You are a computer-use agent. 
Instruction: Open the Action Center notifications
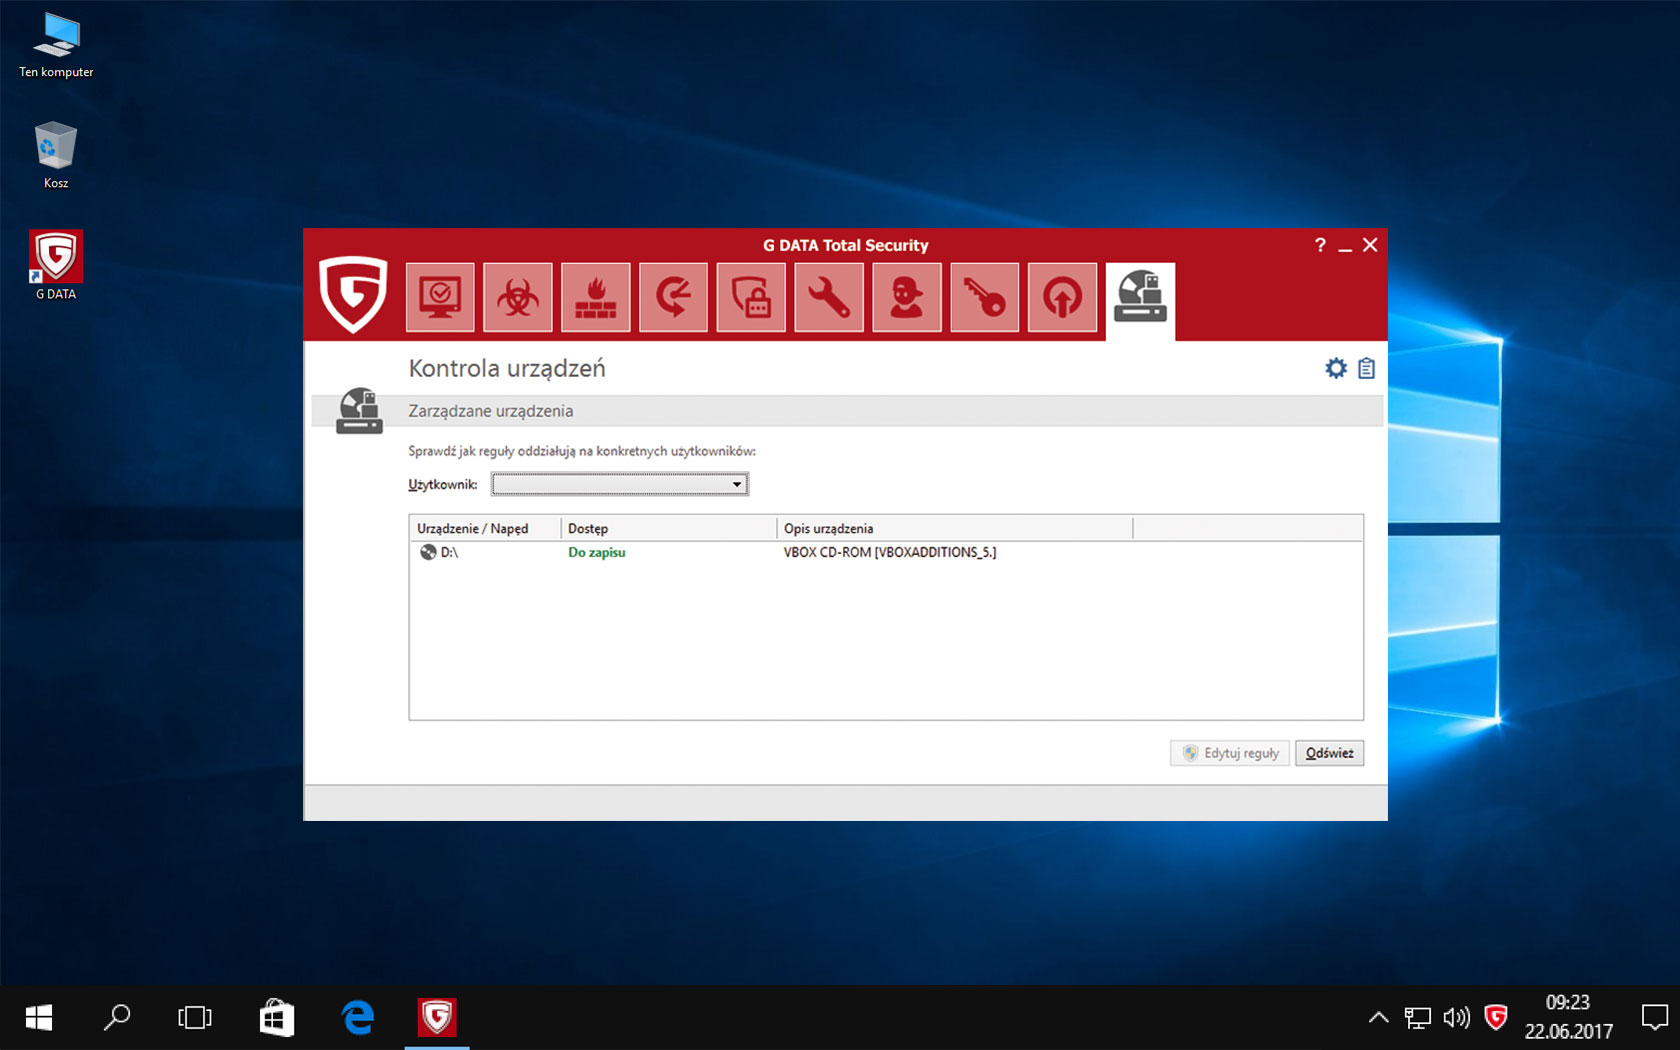click(x=1654, y=1018)
